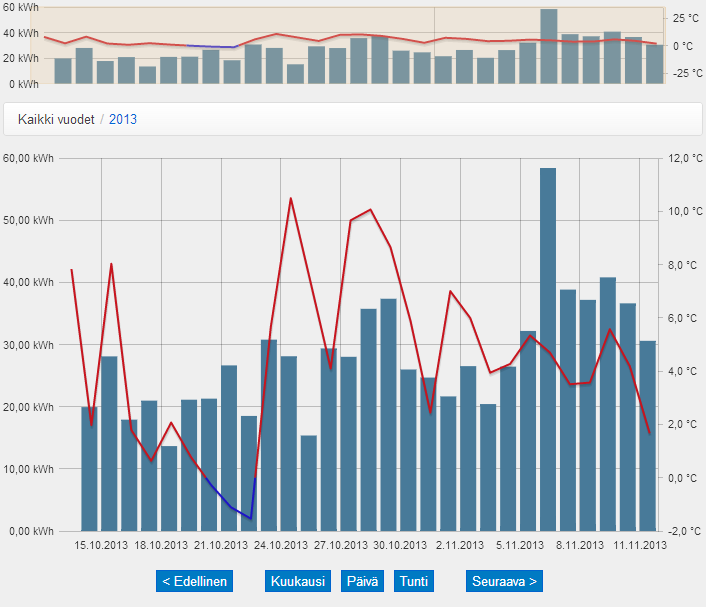The height and width of the screenshot is (607, 706).
Task: Go forward with 'Seuraava >' button
Action: click(504, 581)
